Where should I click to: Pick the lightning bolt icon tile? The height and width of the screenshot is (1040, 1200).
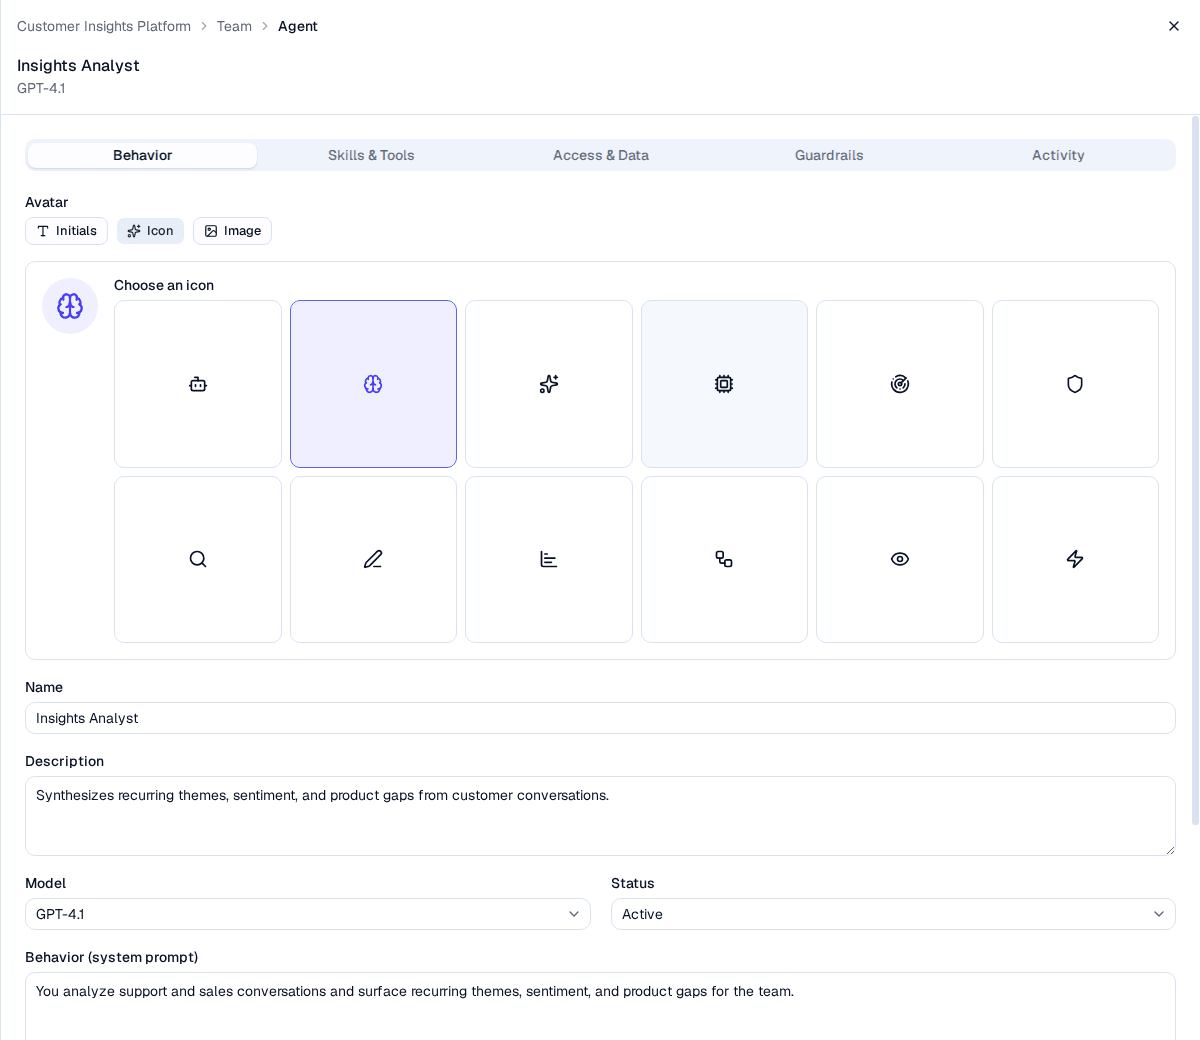pyautogui.click(x=1075, y=559)
